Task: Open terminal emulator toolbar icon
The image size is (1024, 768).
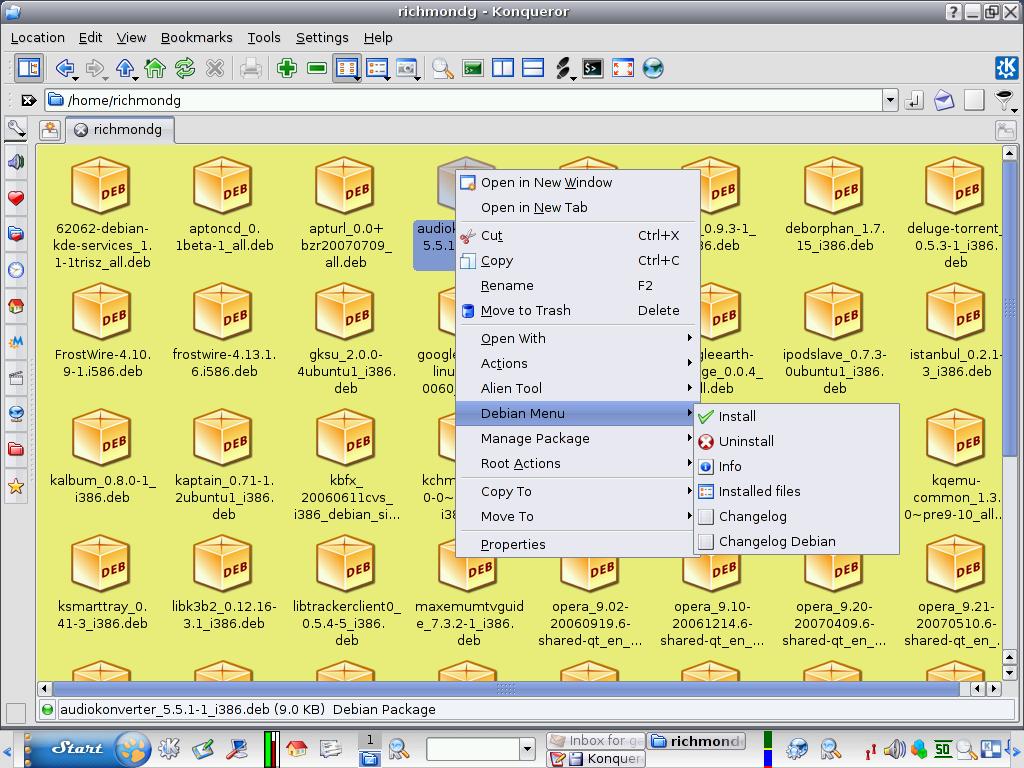Action: (593, 68)
